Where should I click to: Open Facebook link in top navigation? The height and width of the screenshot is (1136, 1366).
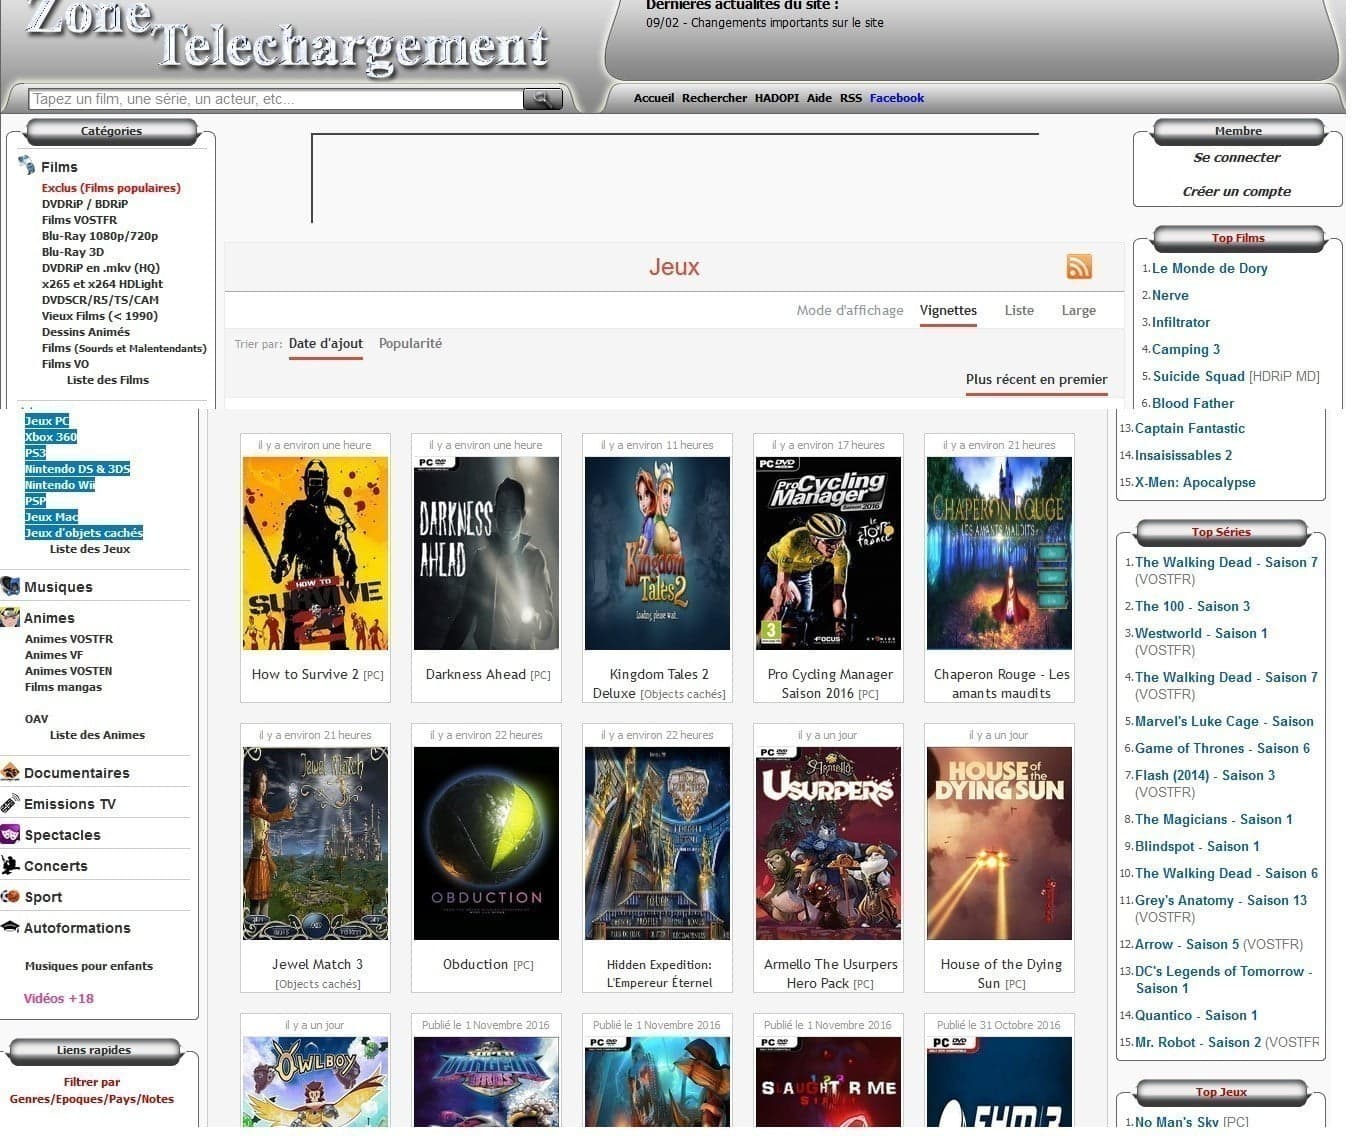[897, 98]
